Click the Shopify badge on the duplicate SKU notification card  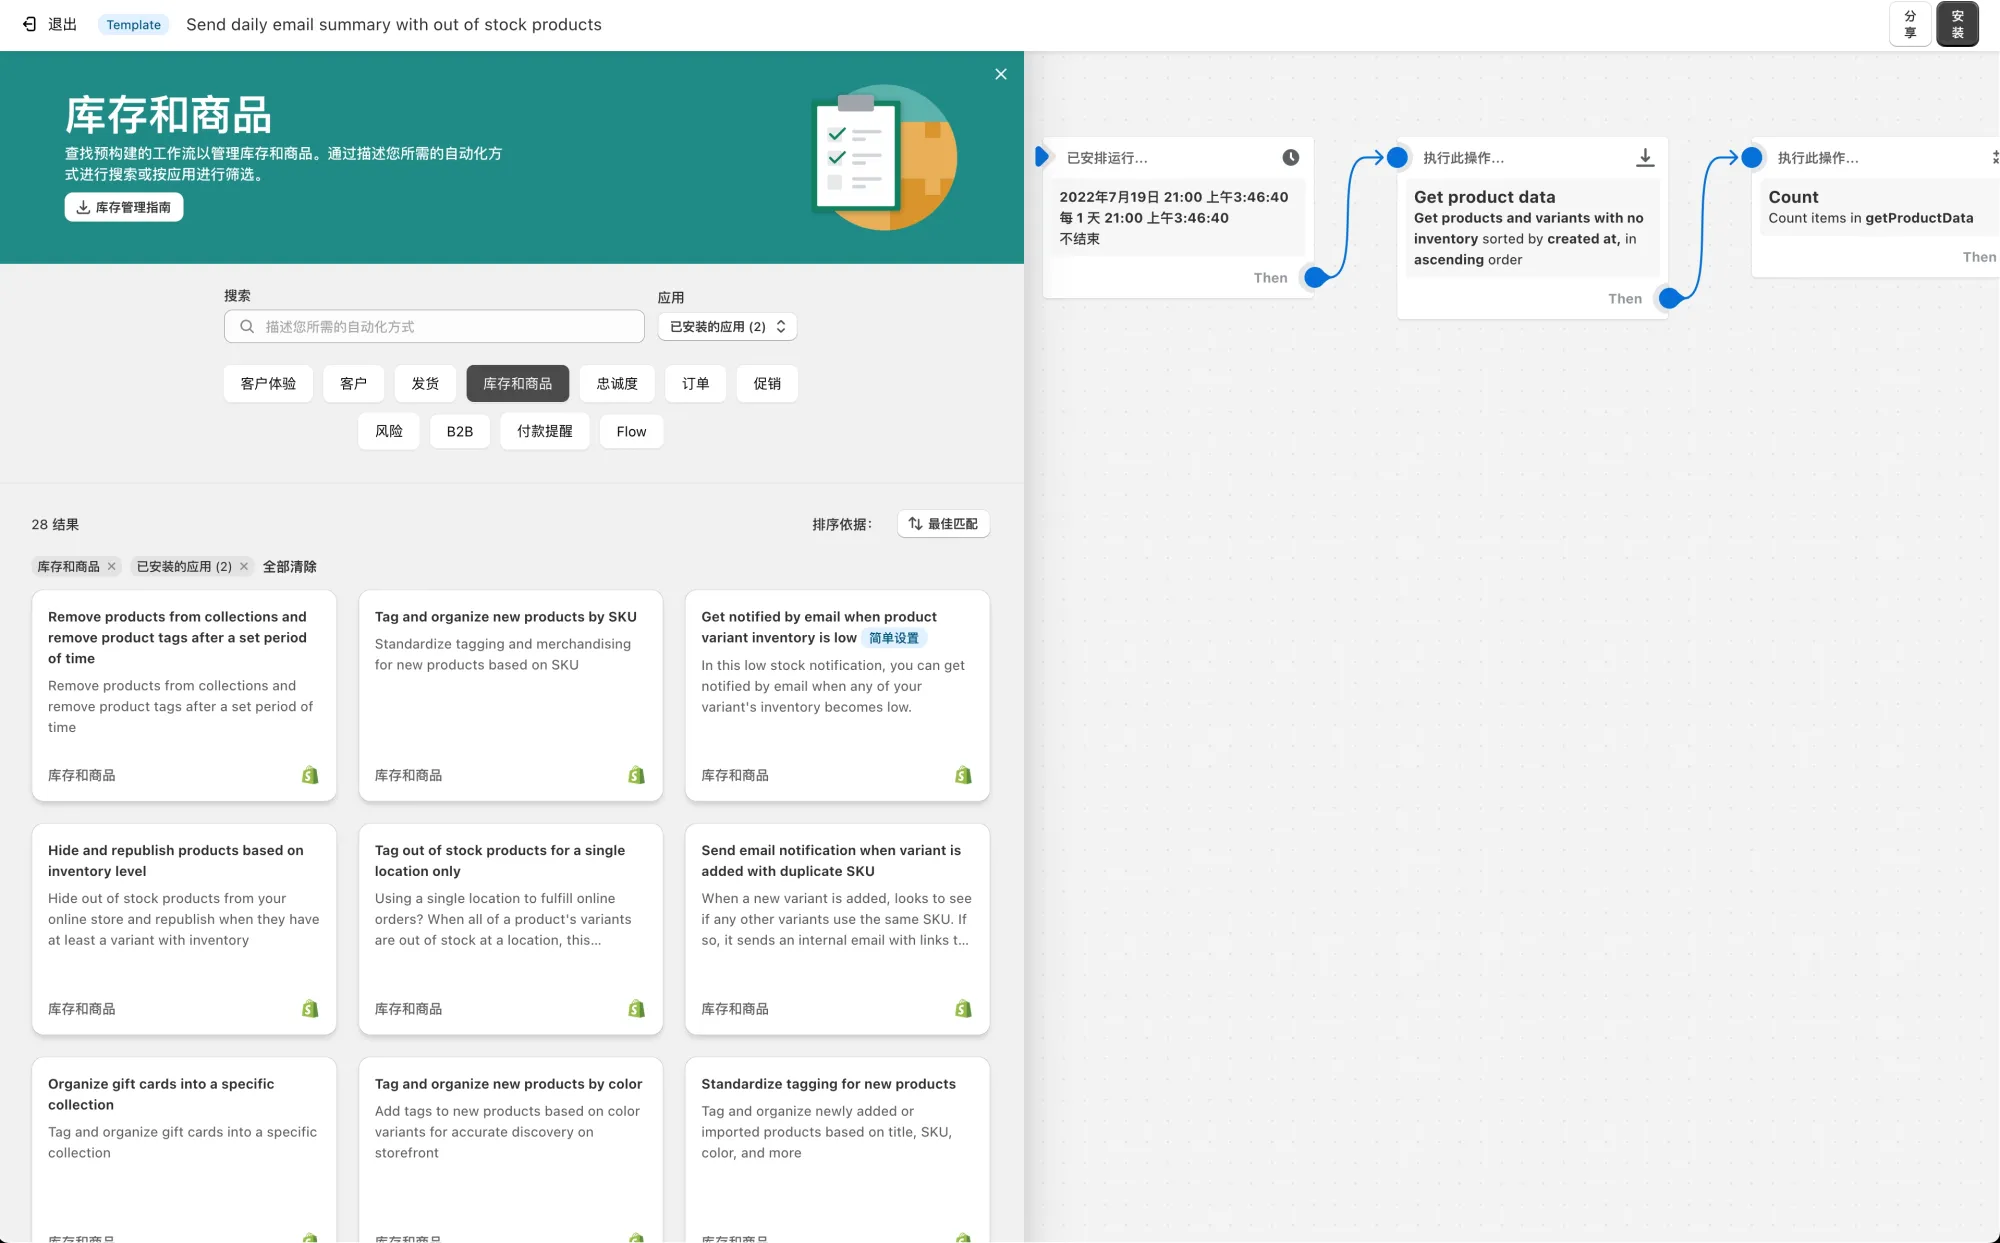pos(963,1008)
